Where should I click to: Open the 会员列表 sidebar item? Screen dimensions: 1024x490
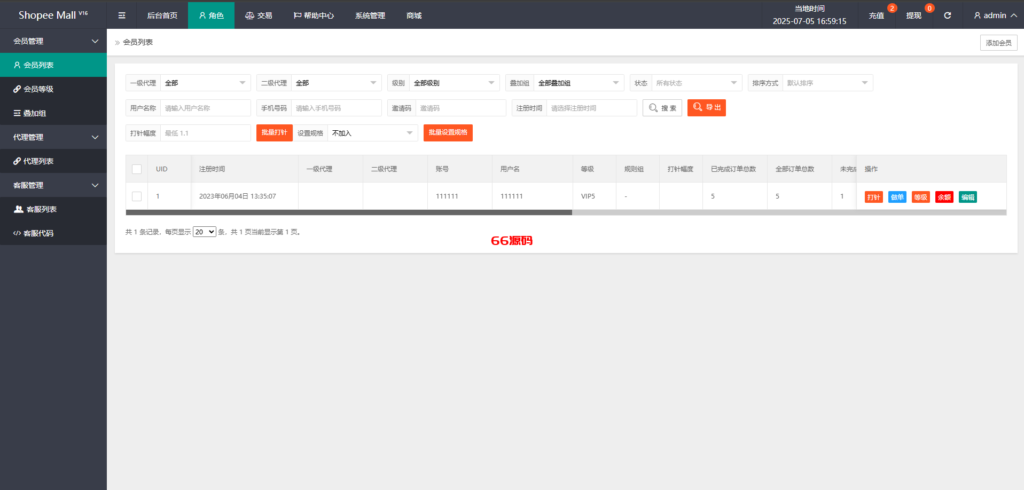(53, 65)
